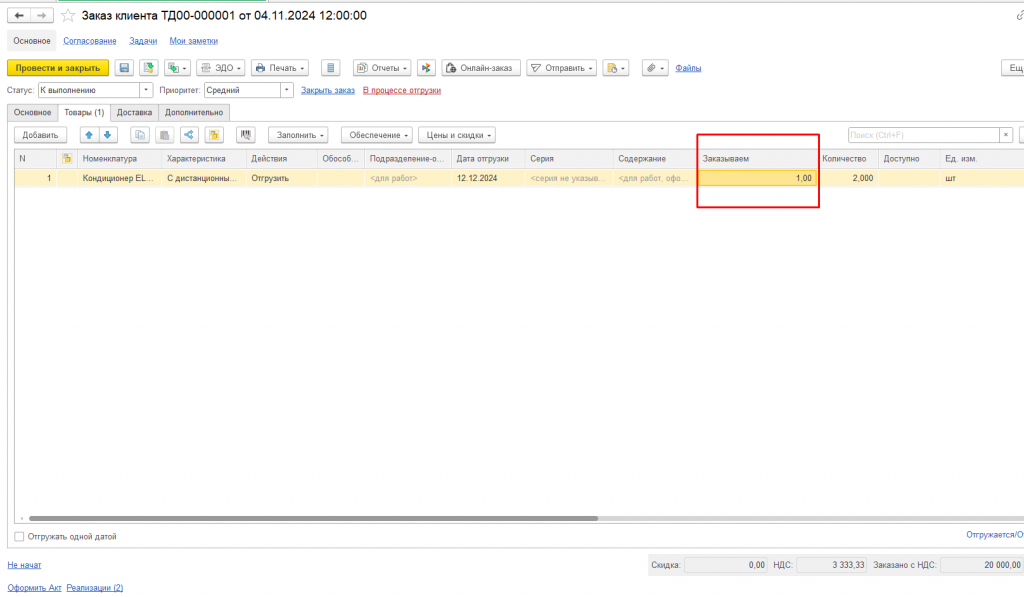Move row down with blue down arrow
The image size is (1024, 597).
[x=108, y=135]
